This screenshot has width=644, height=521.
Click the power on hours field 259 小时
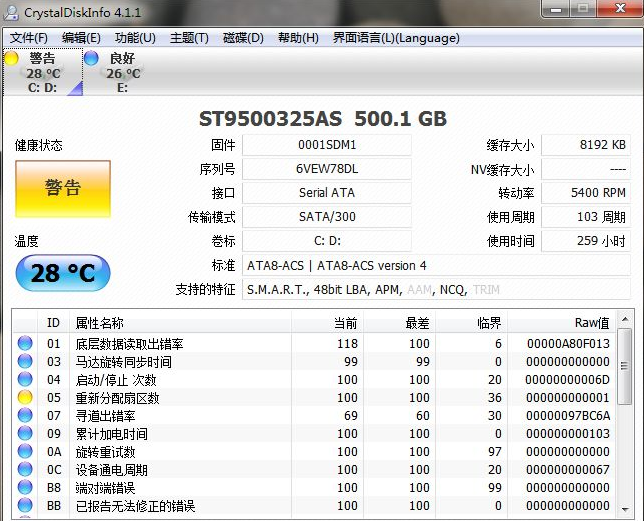pyautogui.click(x=586, y=241)
